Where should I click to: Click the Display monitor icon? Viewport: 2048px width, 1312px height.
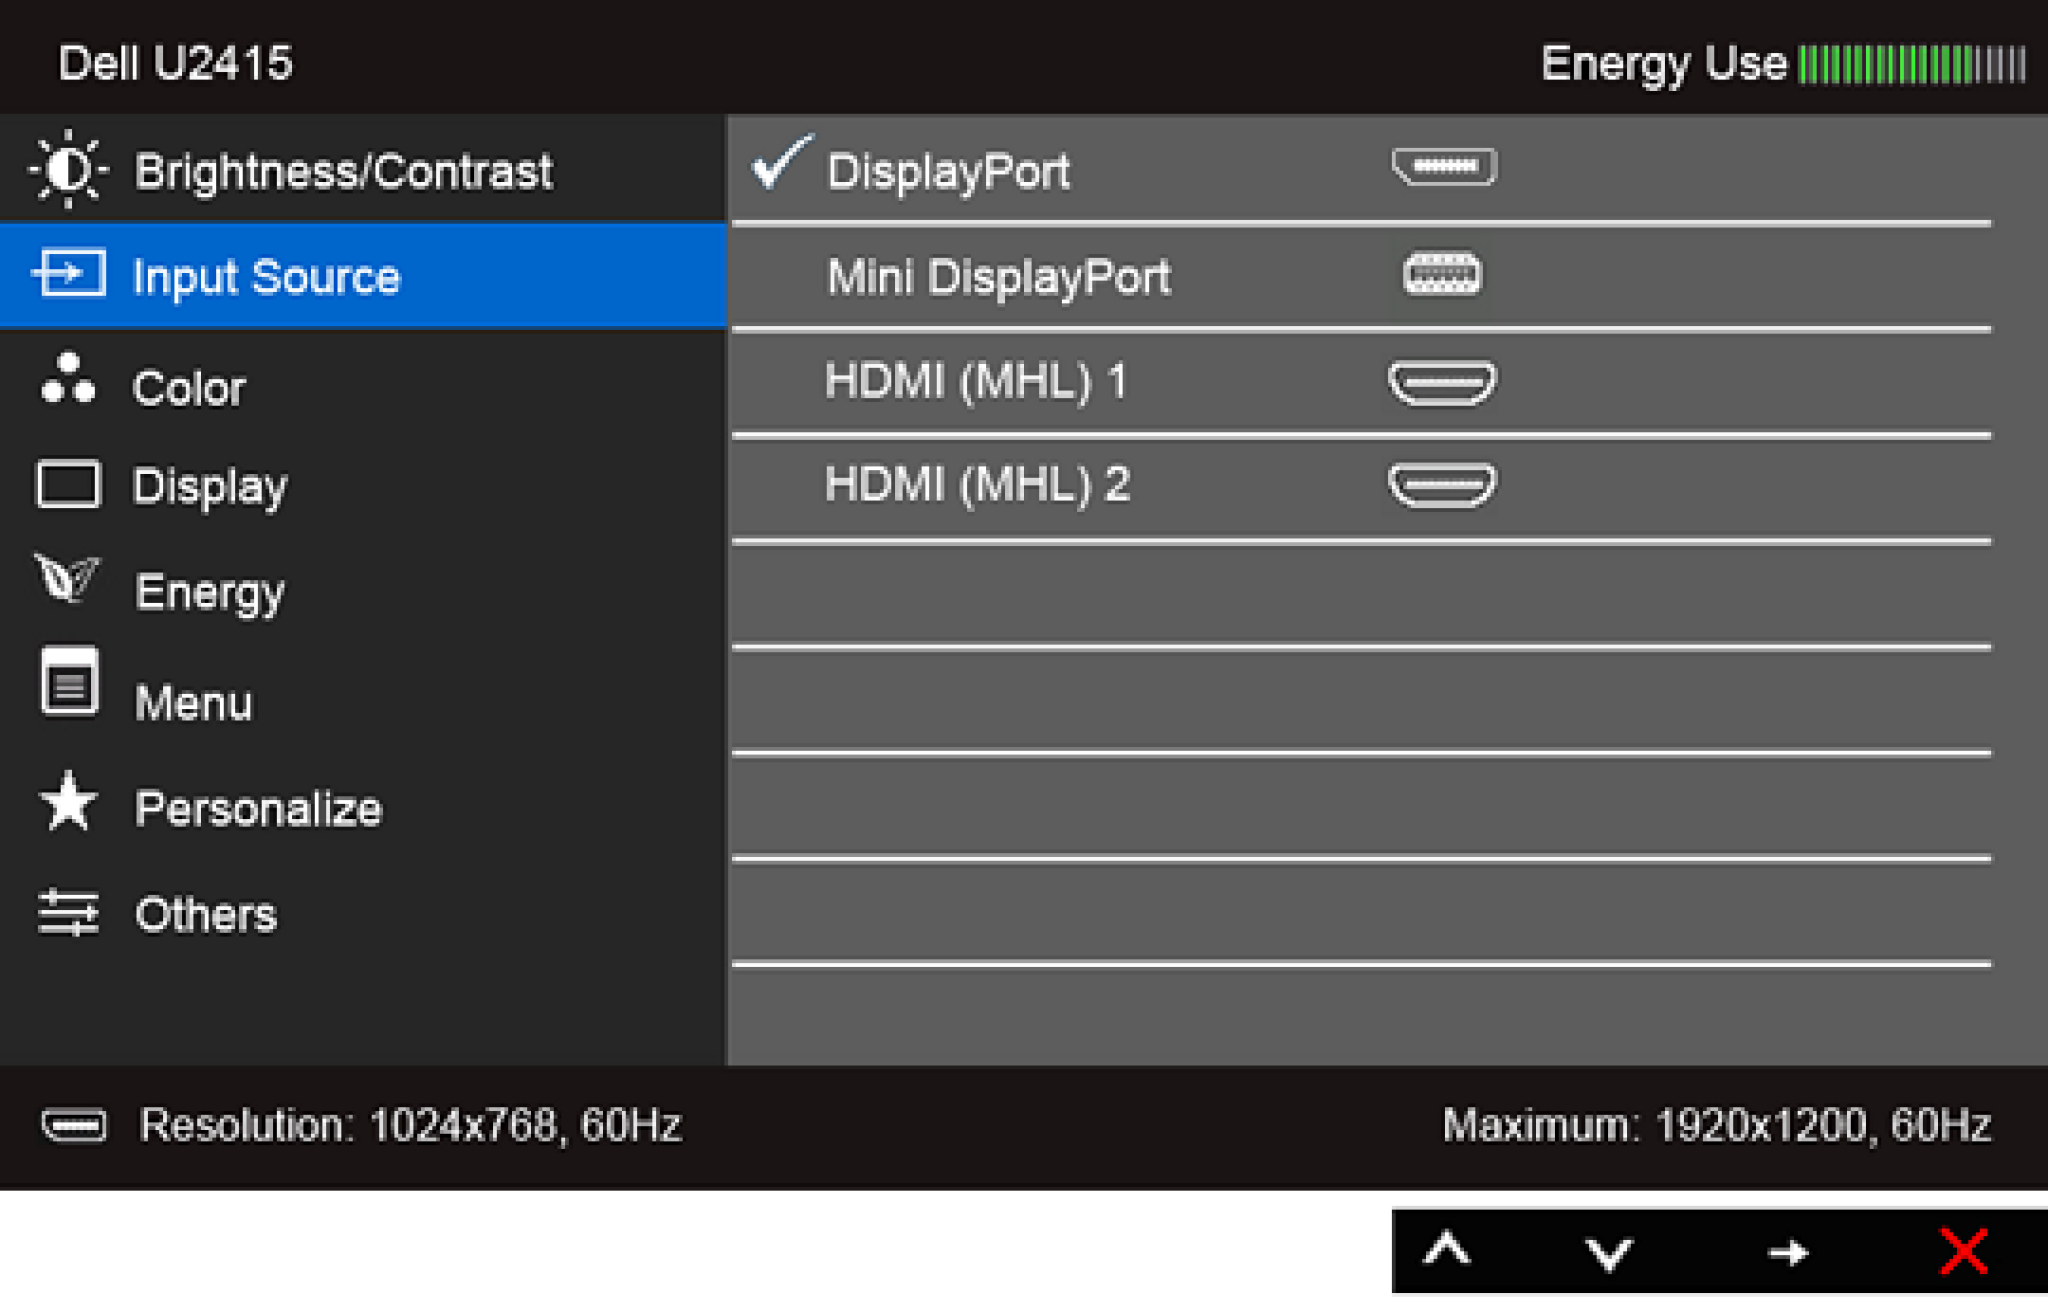(x=68, y=487)
